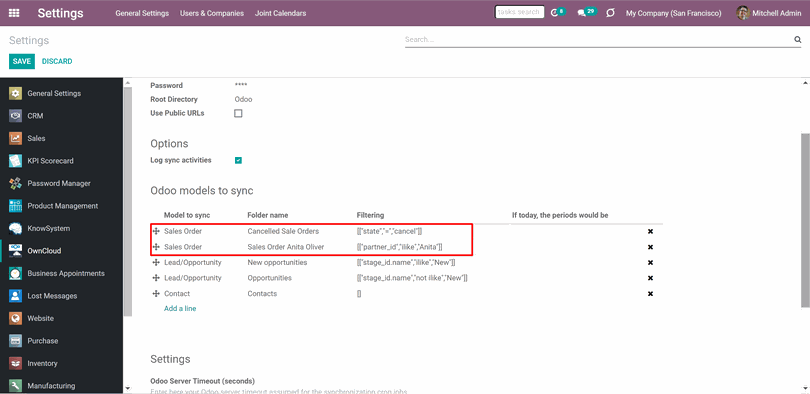This screenshot has height=394, width=810.
Task: Click the Root Directory value Odoo
Action: (x=243, y=99)
